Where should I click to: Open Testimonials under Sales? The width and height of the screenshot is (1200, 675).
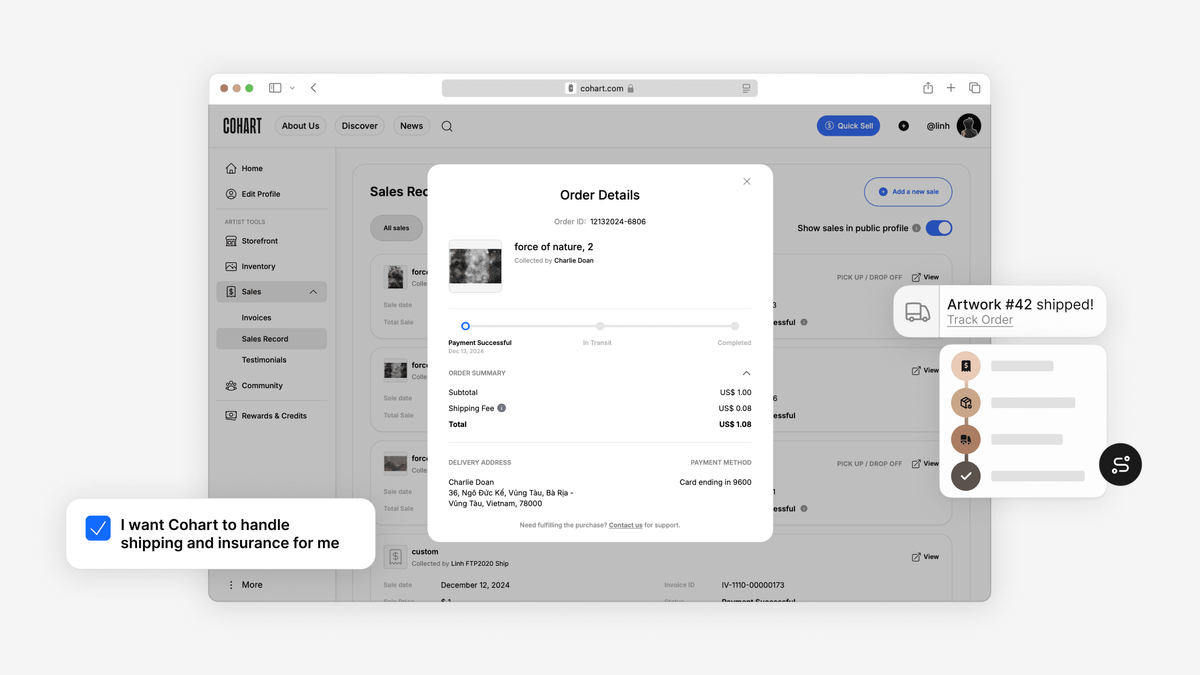coord(264,360)
